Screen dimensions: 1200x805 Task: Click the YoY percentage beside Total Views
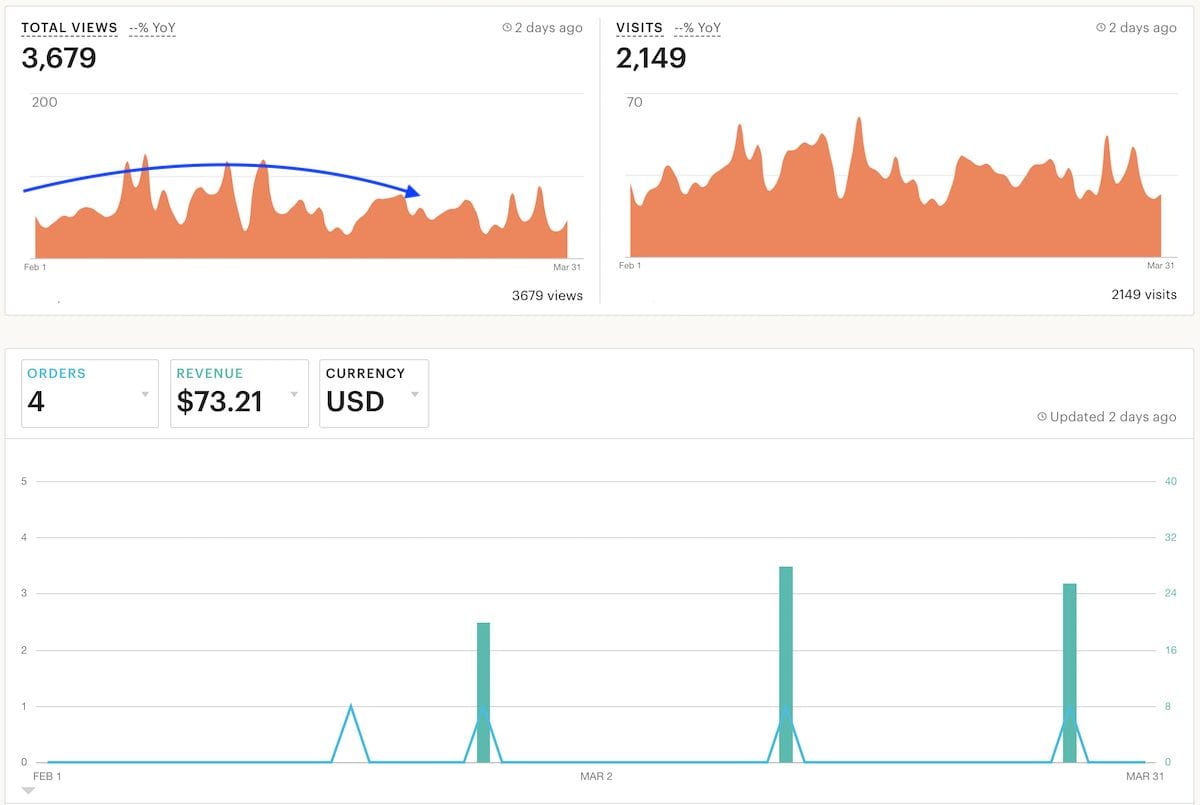(x=152, y=28)
